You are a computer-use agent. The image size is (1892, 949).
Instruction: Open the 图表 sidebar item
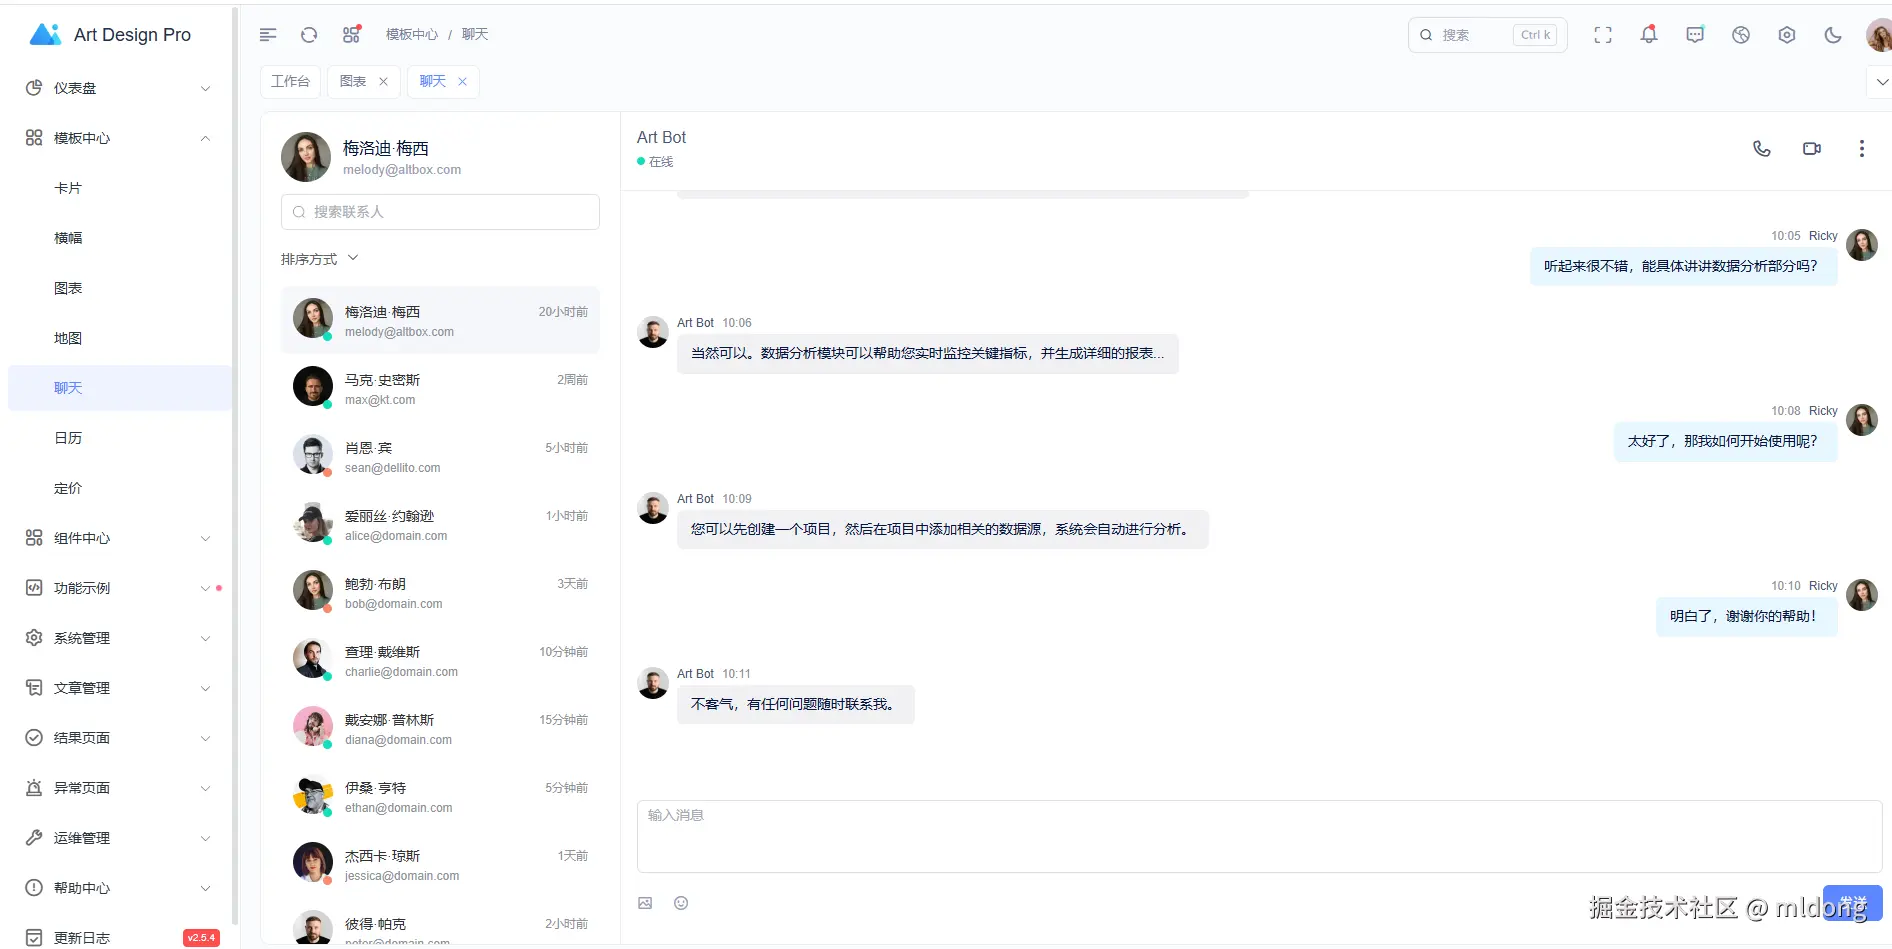coord(120,288)
